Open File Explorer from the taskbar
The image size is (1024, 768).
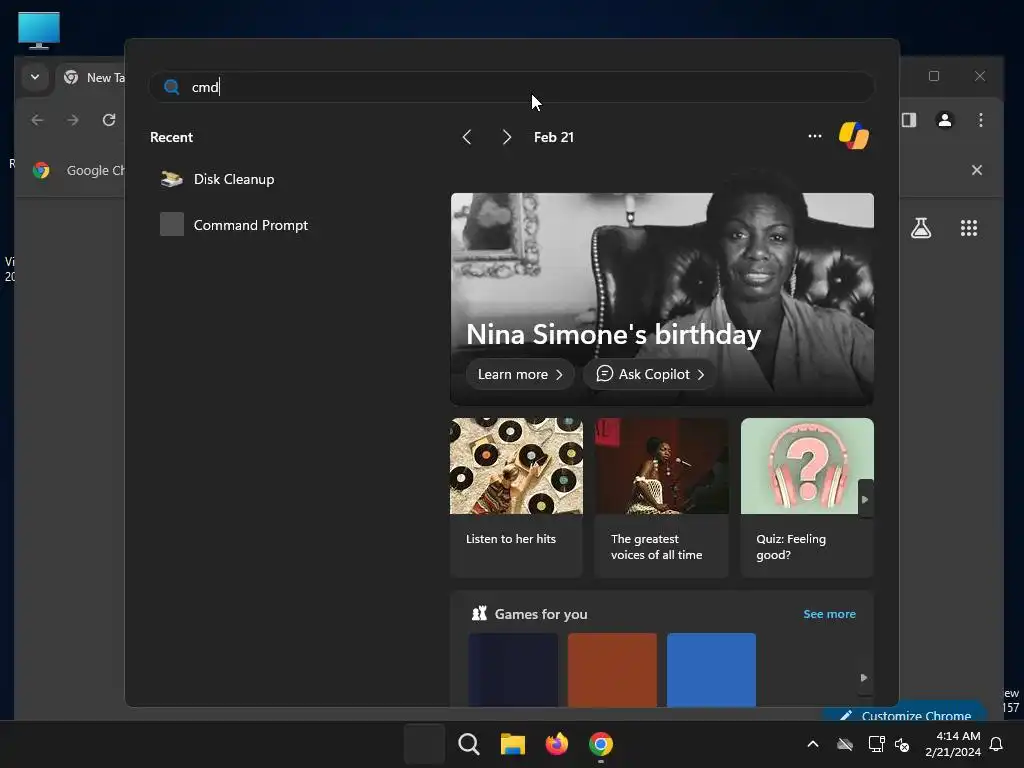513,744
